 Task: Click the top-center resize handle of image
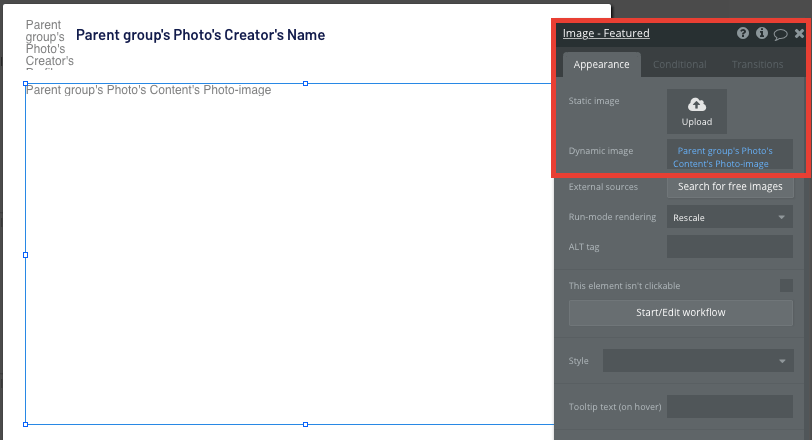(306, 83)
